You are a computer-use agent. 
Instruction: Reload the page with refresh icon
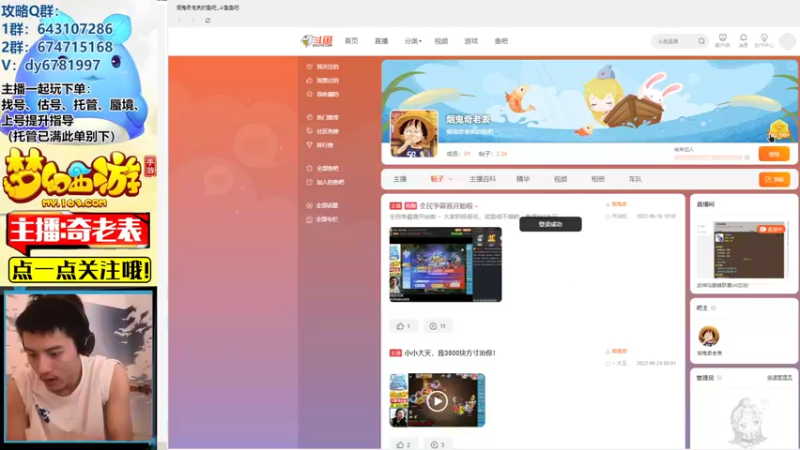click(208, 20)
